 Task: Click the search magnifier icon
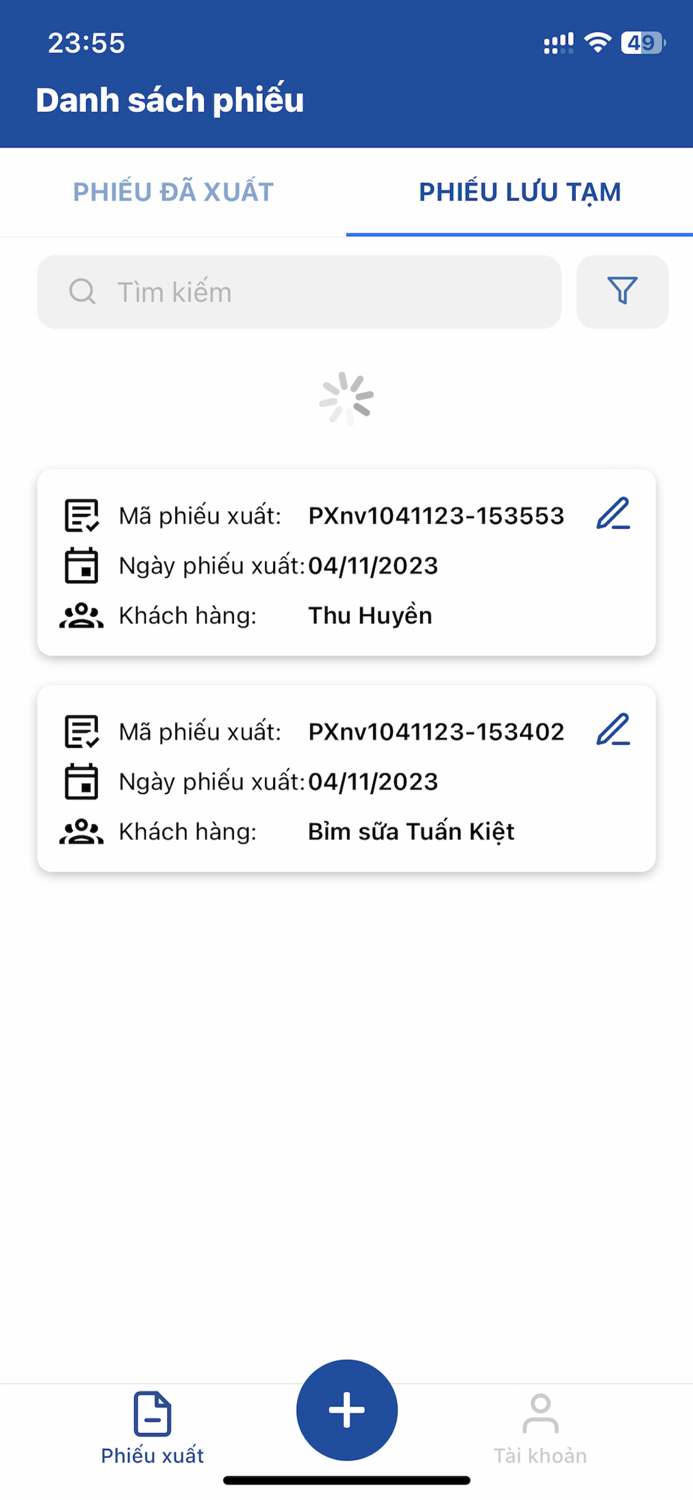tap(81, 291)
